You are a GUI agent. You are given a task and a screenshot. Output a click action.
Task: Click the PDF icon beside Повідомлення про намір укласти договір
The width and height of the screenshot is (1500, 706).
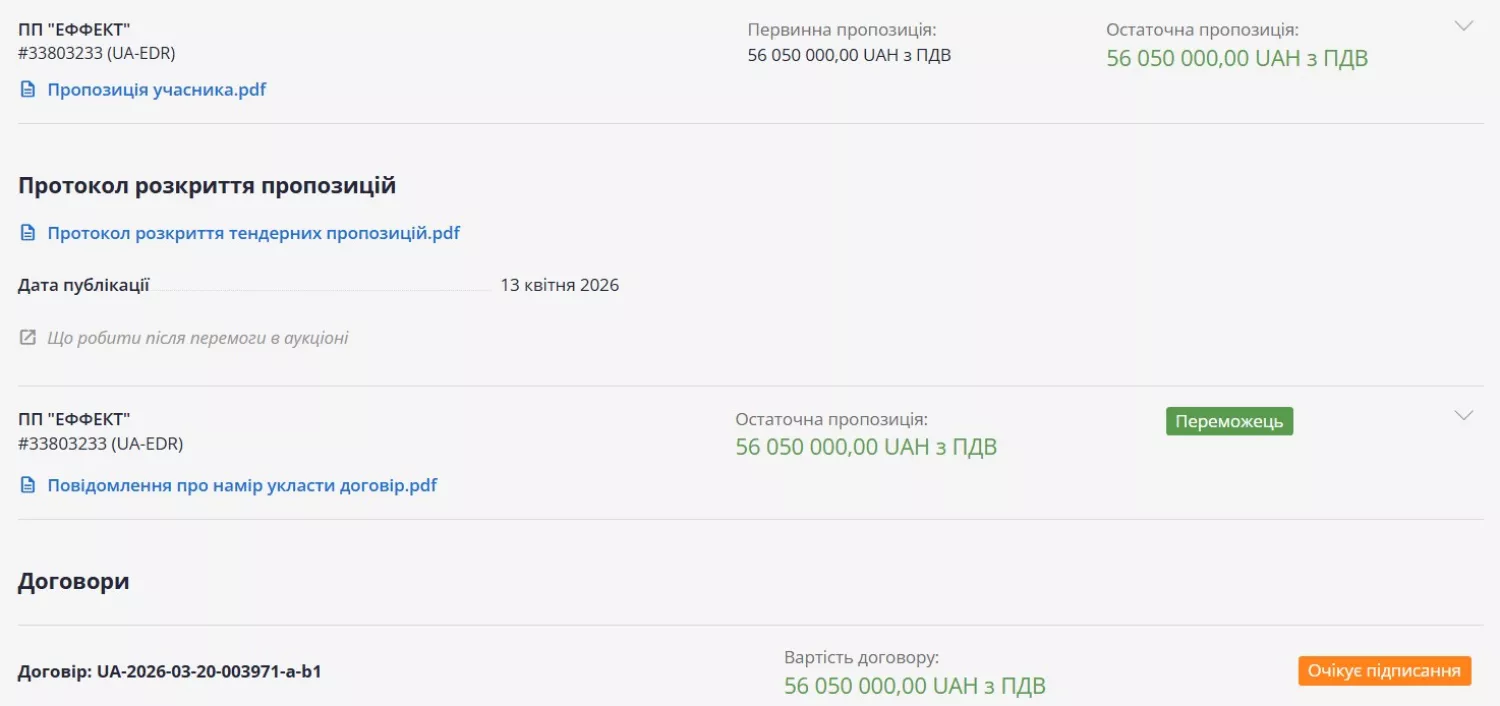tap(27, 484)
